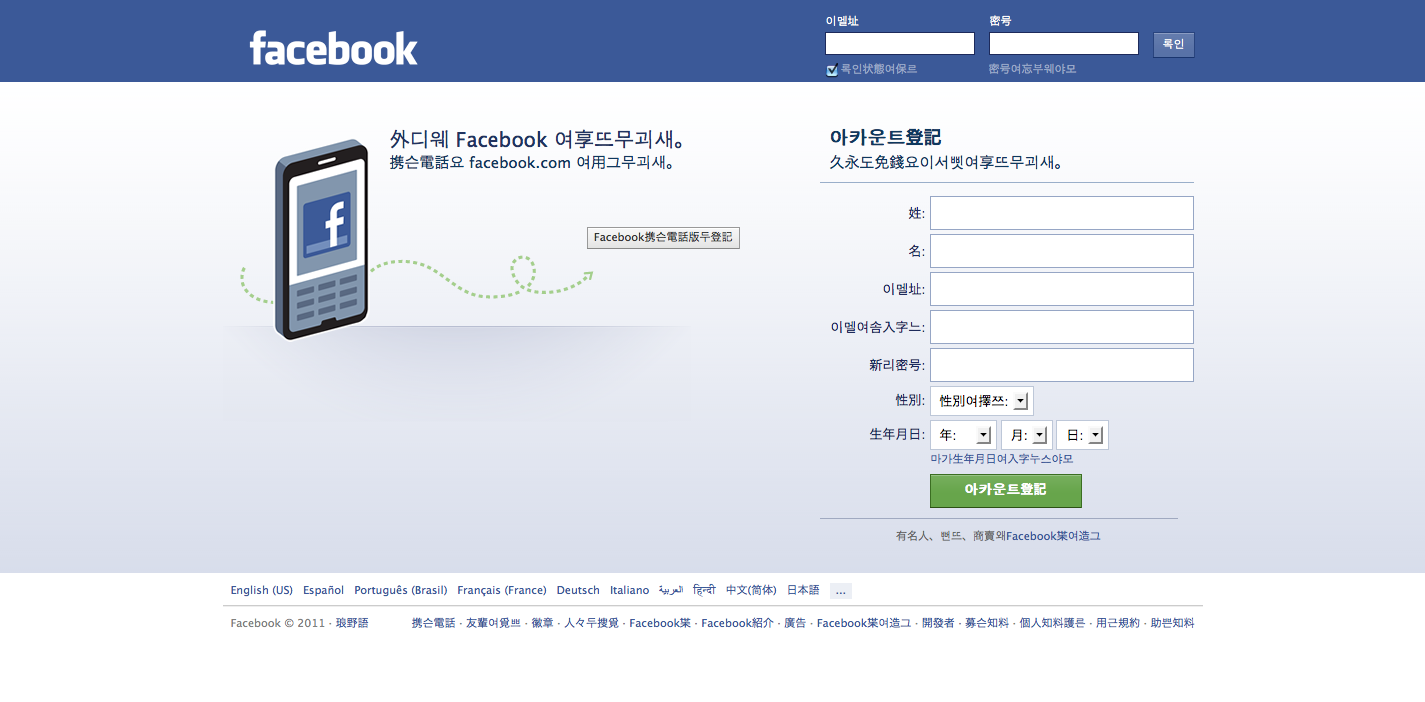Open the 個人知料護른 privacy footer link
The width and height of the screenshot is (1425, 702).
click(1052, 623)
